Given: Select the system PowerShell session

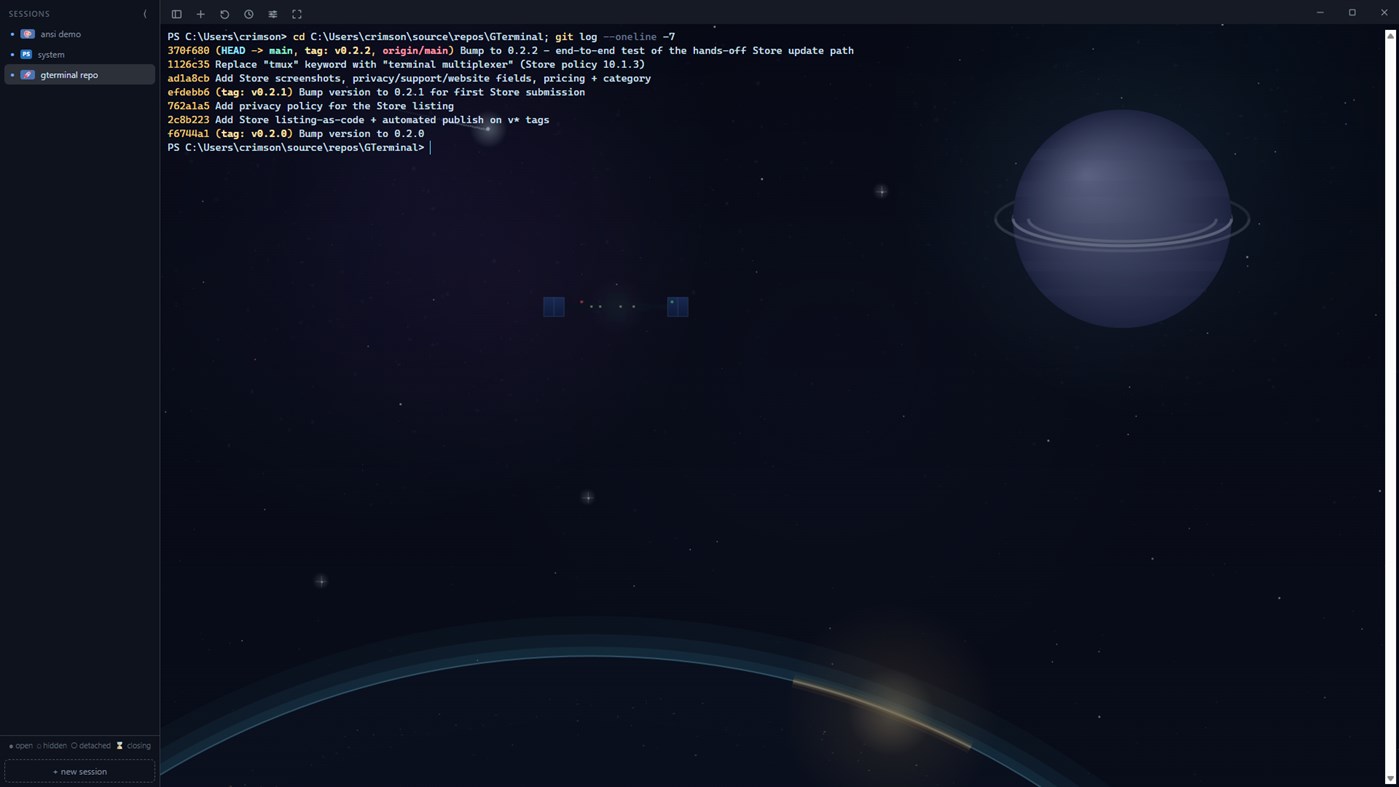Looking at the screenshot, I should coord(80,54).
